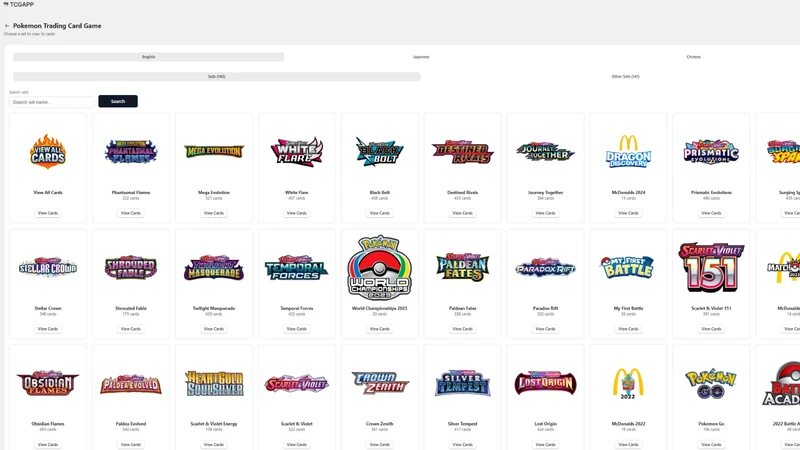Open the Pokemon Go set logo

click(711, 383)
